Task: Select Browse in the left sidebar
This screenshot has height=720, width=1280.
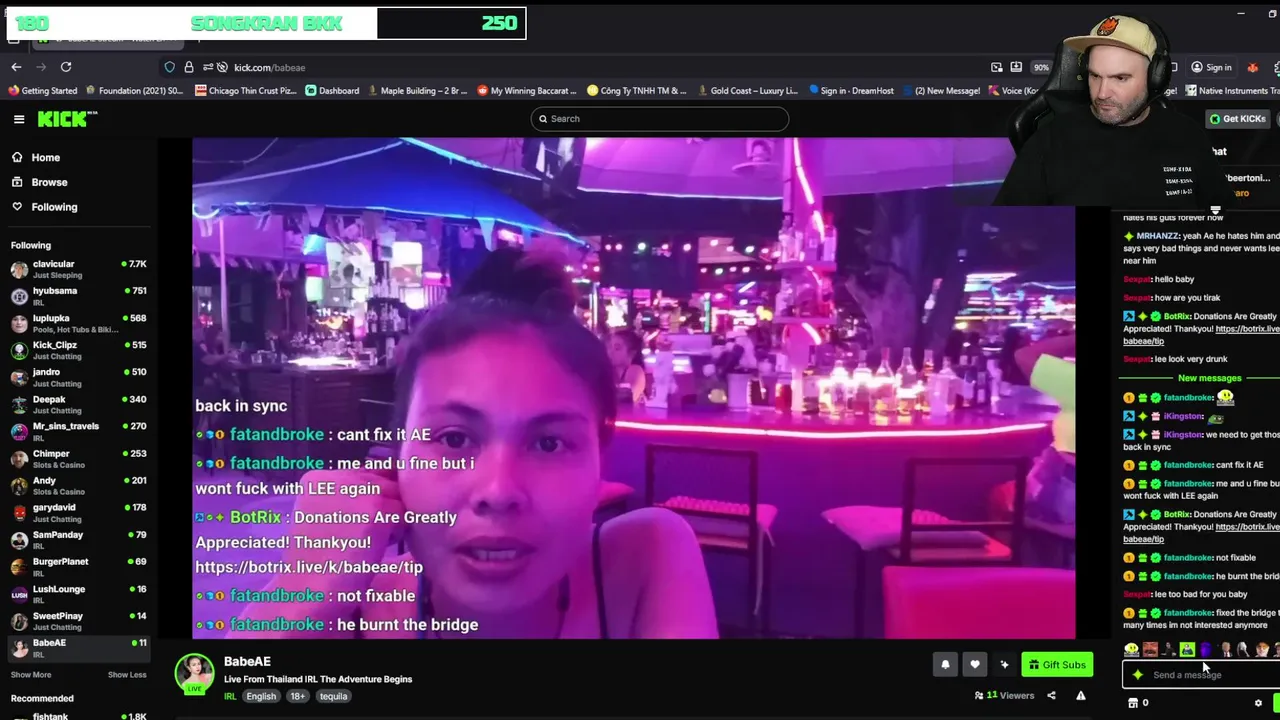Action: click(49, 182)
